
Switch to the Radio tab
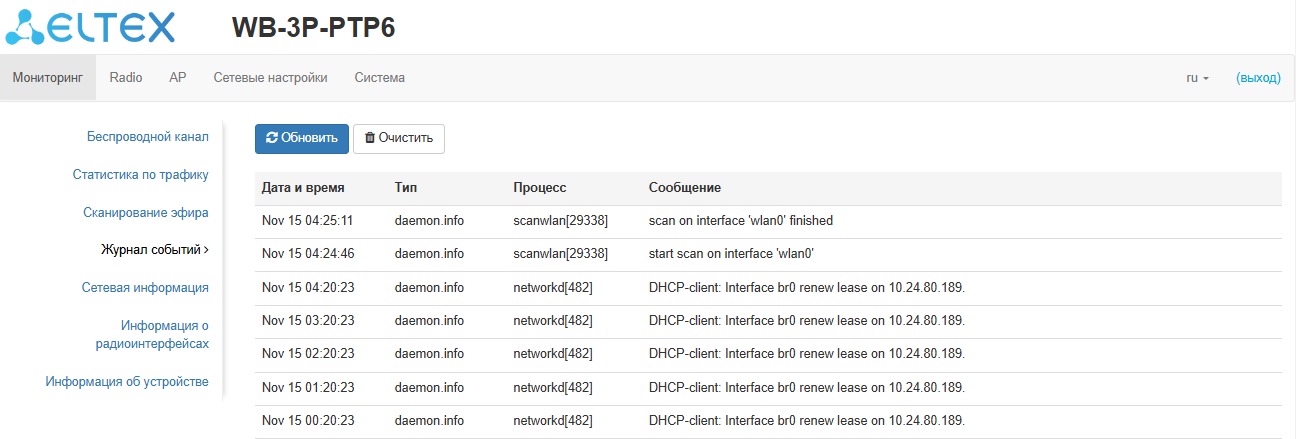126,78
